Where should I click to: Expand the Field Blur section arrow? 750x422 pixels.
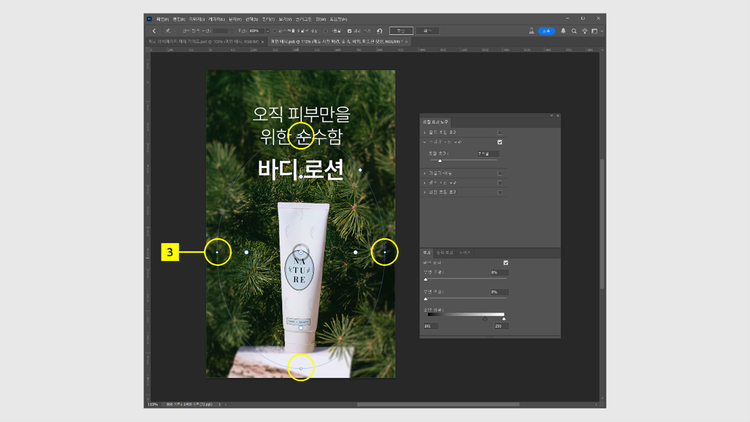pyautogui.click(x=425, y=133)
